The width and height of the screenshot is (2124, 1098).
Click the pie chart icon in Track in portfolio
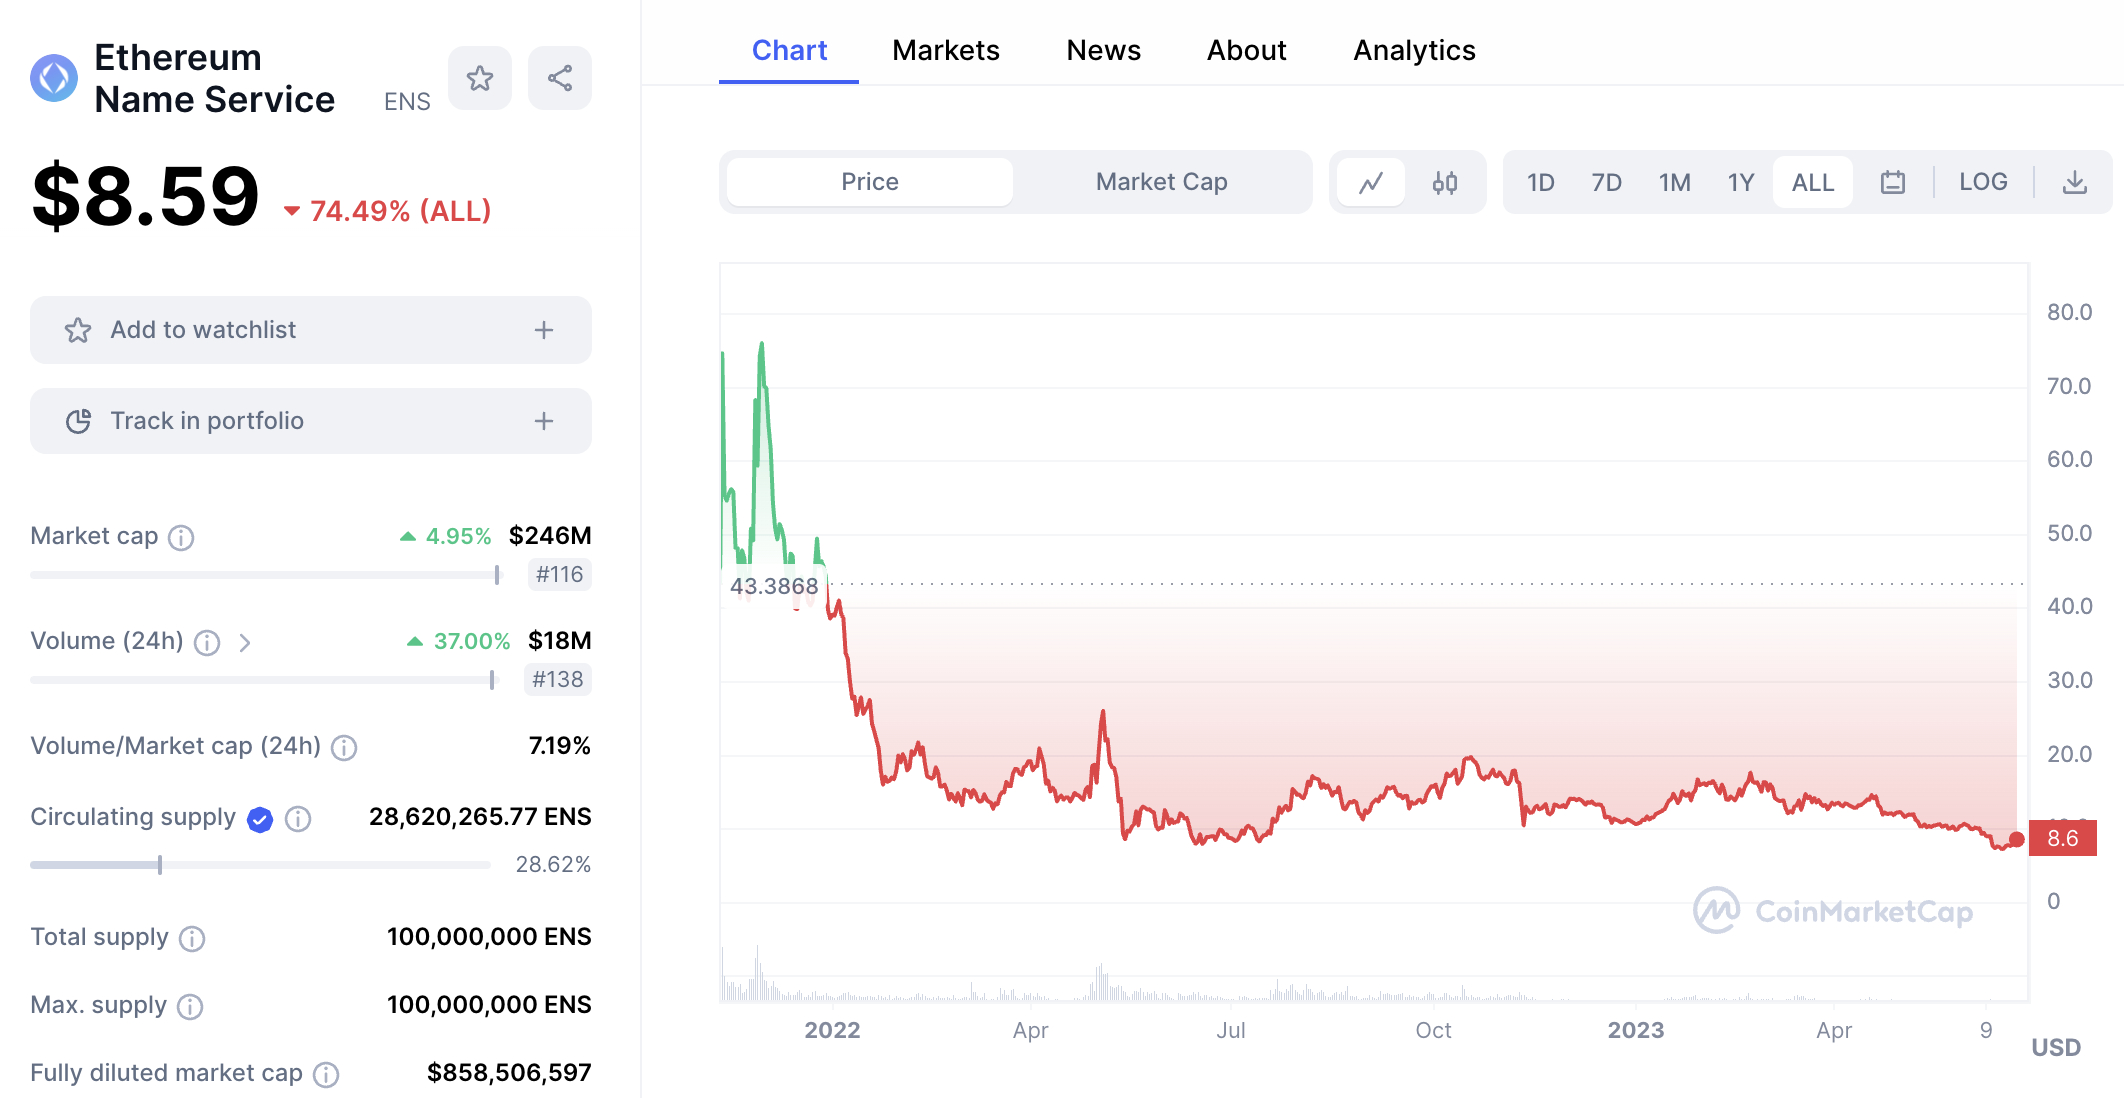coord(78,421)
